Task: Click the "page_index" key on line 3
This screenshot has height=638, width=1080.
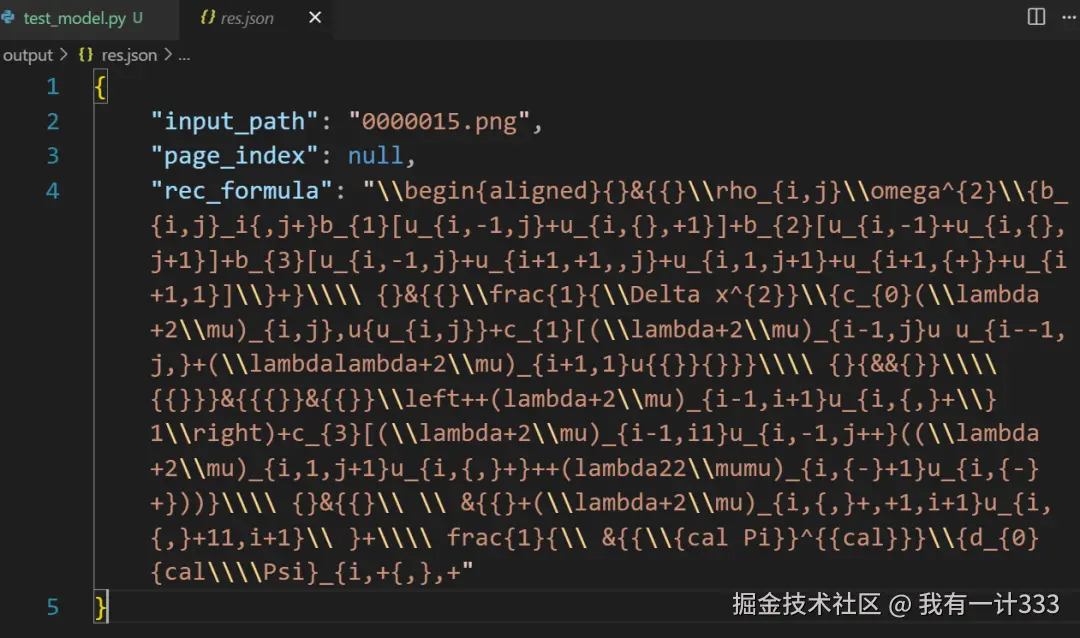Action: coord(231,155)
